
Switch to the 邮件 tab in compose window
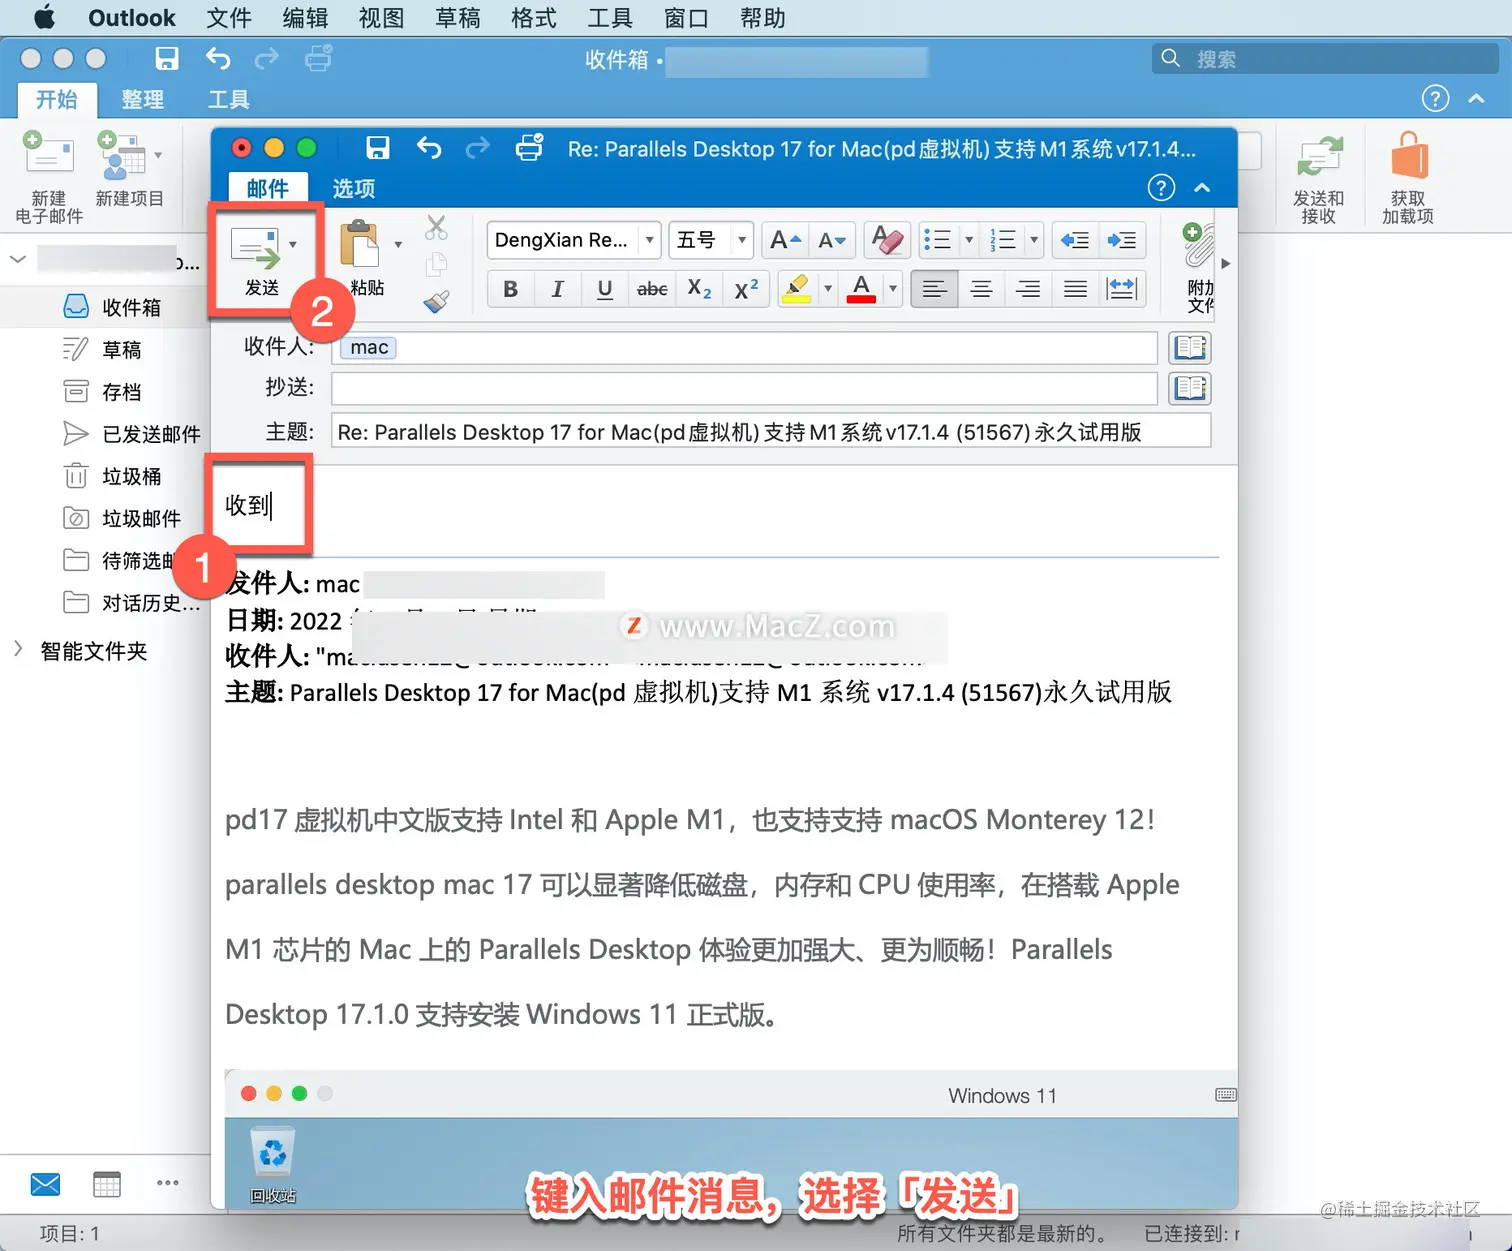(x=267, y=188)
